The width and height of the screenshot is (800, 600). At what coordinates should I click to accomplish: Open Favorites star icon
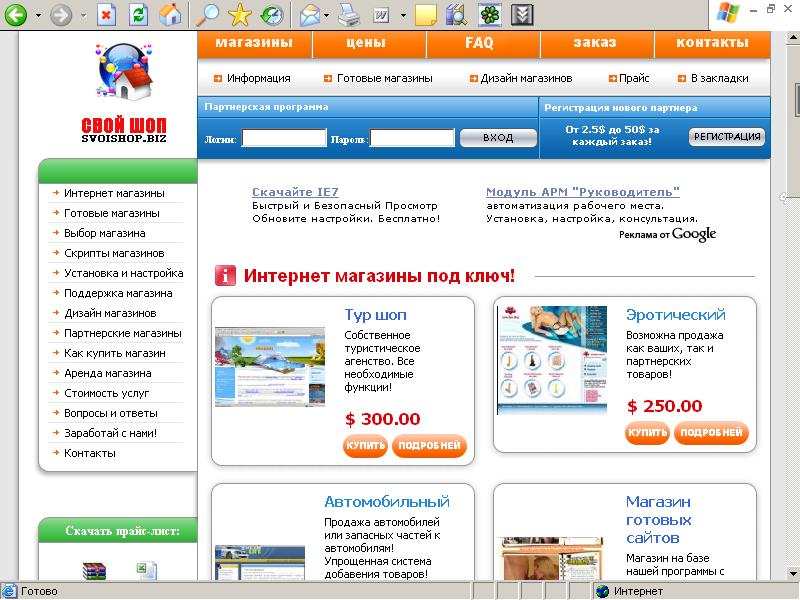pyautogui.click(x=239, y=15)
